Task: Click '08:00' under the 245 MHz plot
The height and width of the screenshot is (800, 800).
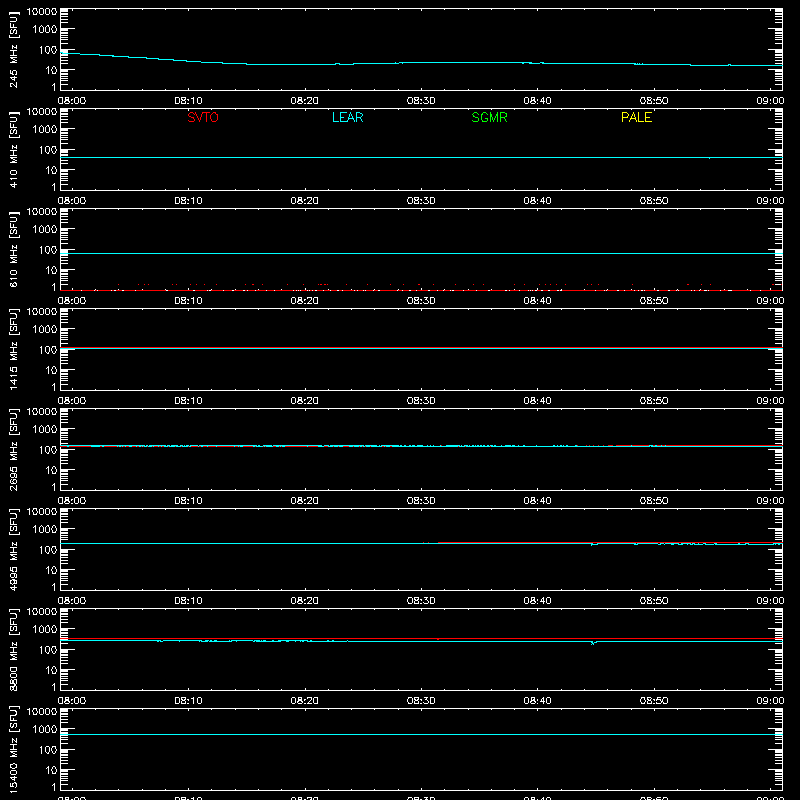Action: pyautogui.click(x=72, y=101)
